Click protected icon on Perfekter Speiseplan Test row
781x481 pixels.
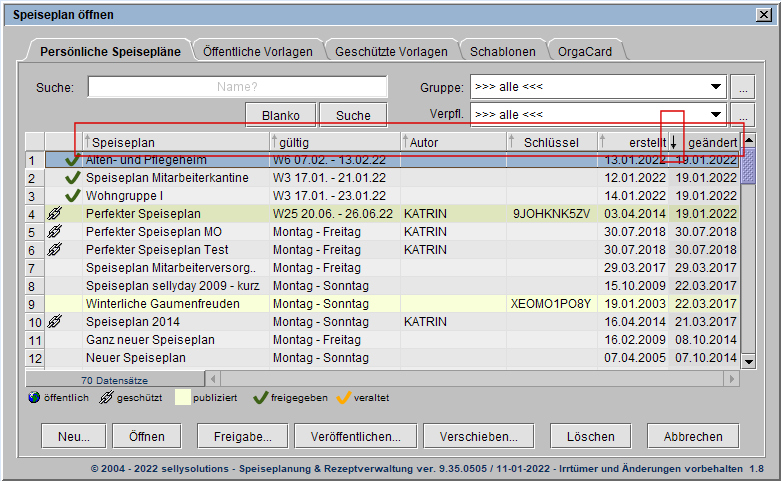[x=55, y=250]
